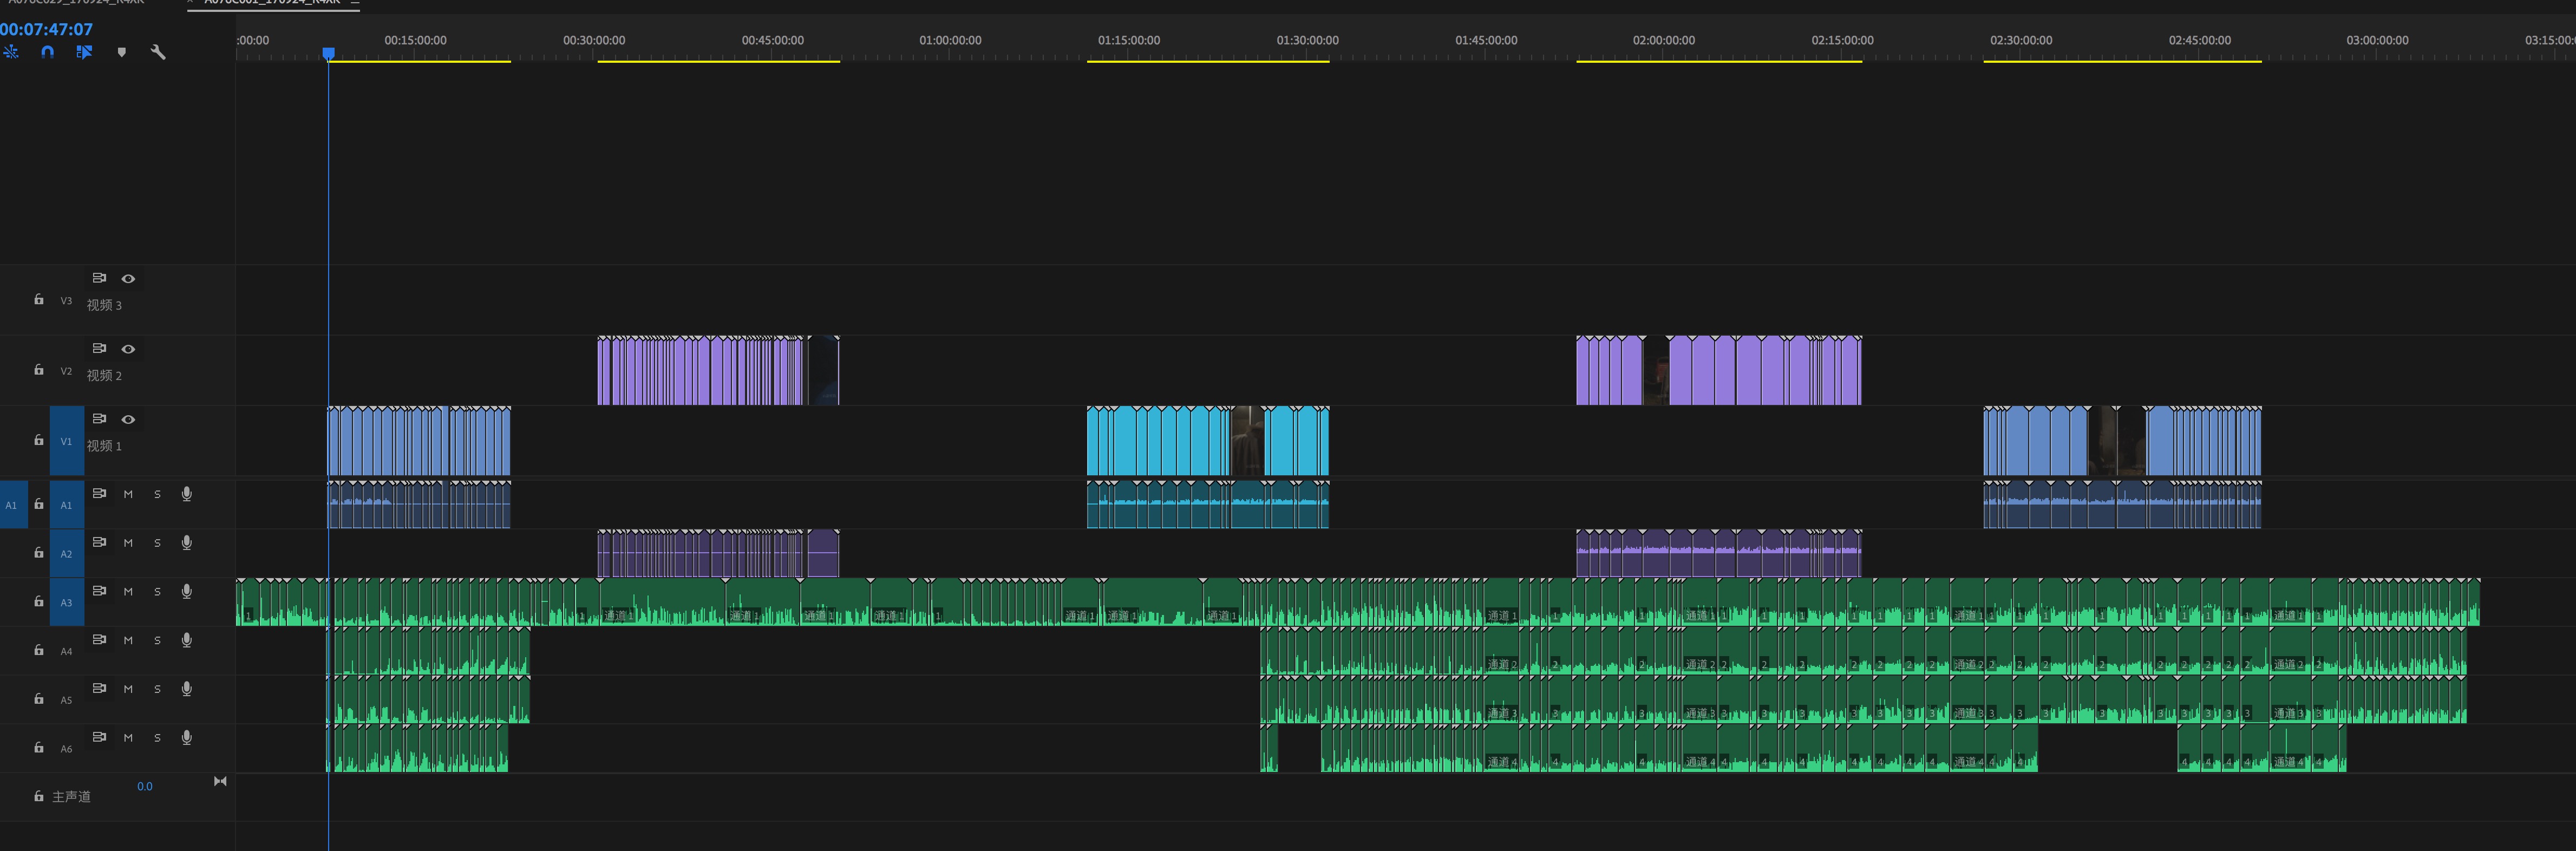Enable voice-over record on track A1
The image size is (2576, 851).
186,494
